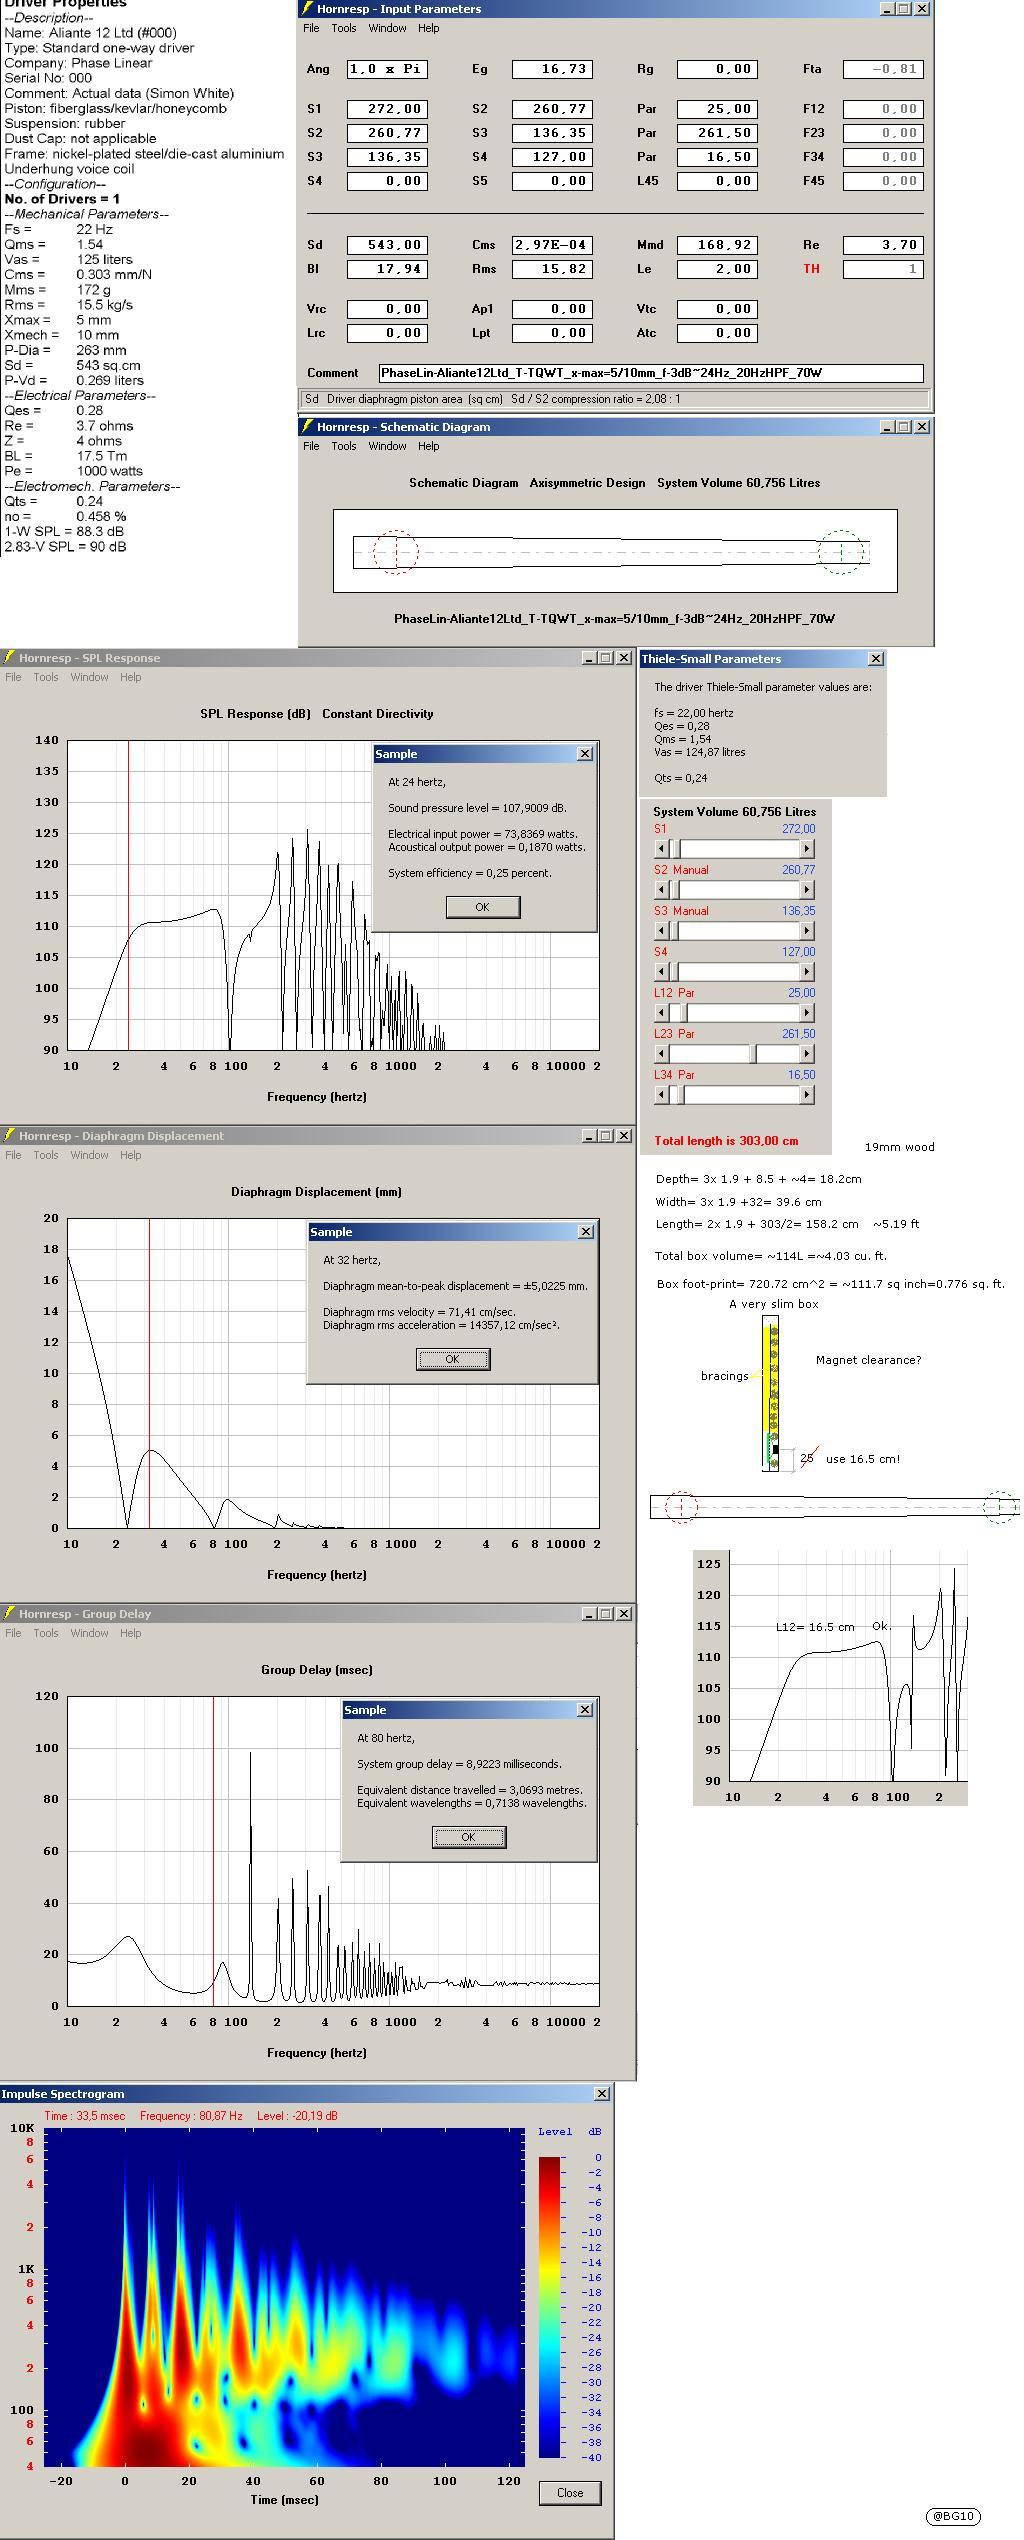Click S1 slider right arrow
This screenshot has width=1024, height=2540.
click(x=808, y=848)
